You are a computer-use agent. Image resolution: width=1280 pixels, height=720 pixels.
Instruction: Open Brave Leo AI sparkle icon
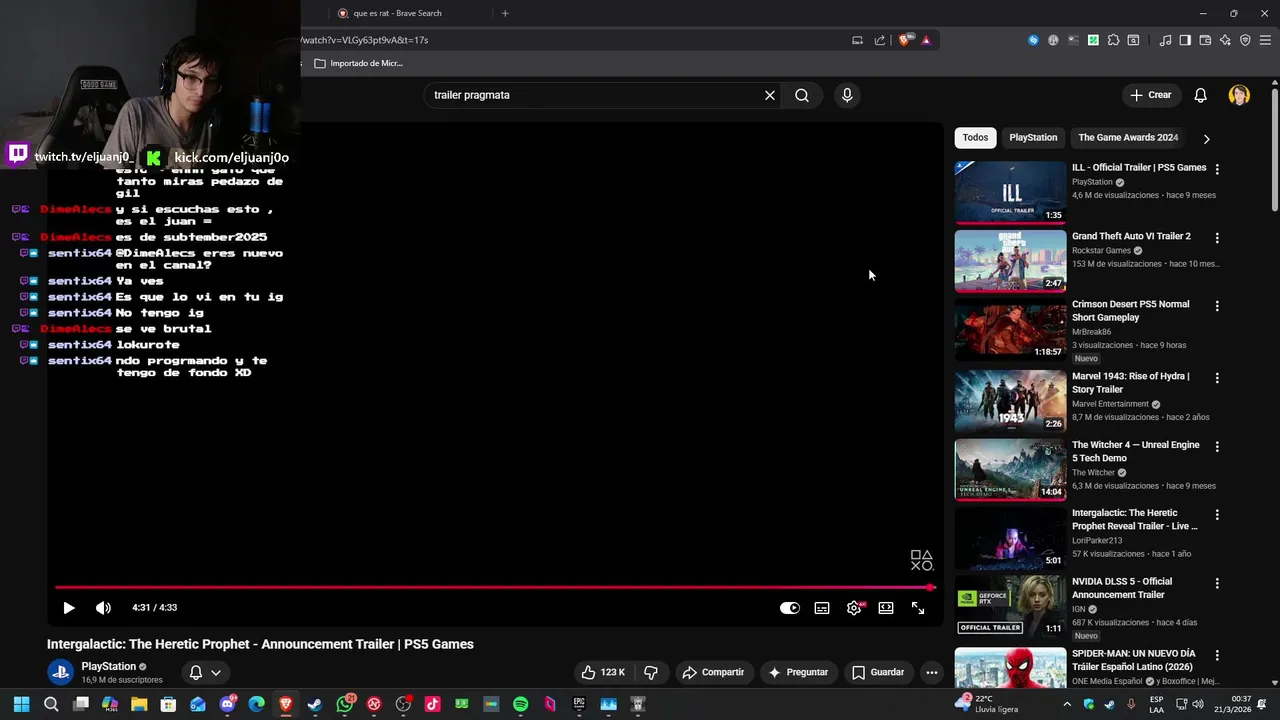[1225, 40]
